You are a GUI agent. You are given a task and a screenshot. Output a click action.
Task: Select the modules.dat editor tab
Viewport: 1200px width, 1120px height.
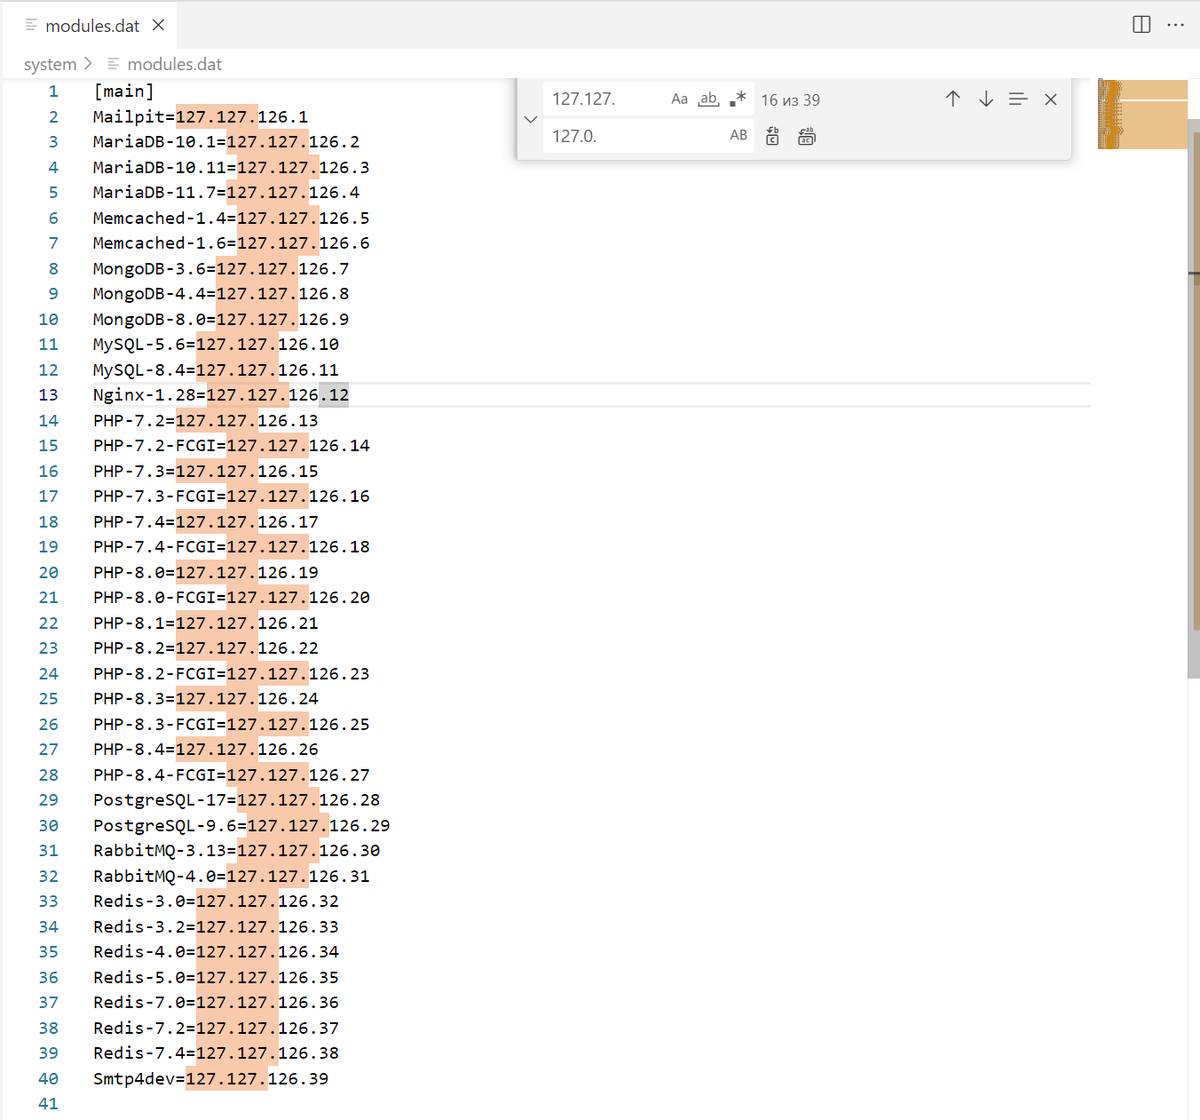pos(92,25)
